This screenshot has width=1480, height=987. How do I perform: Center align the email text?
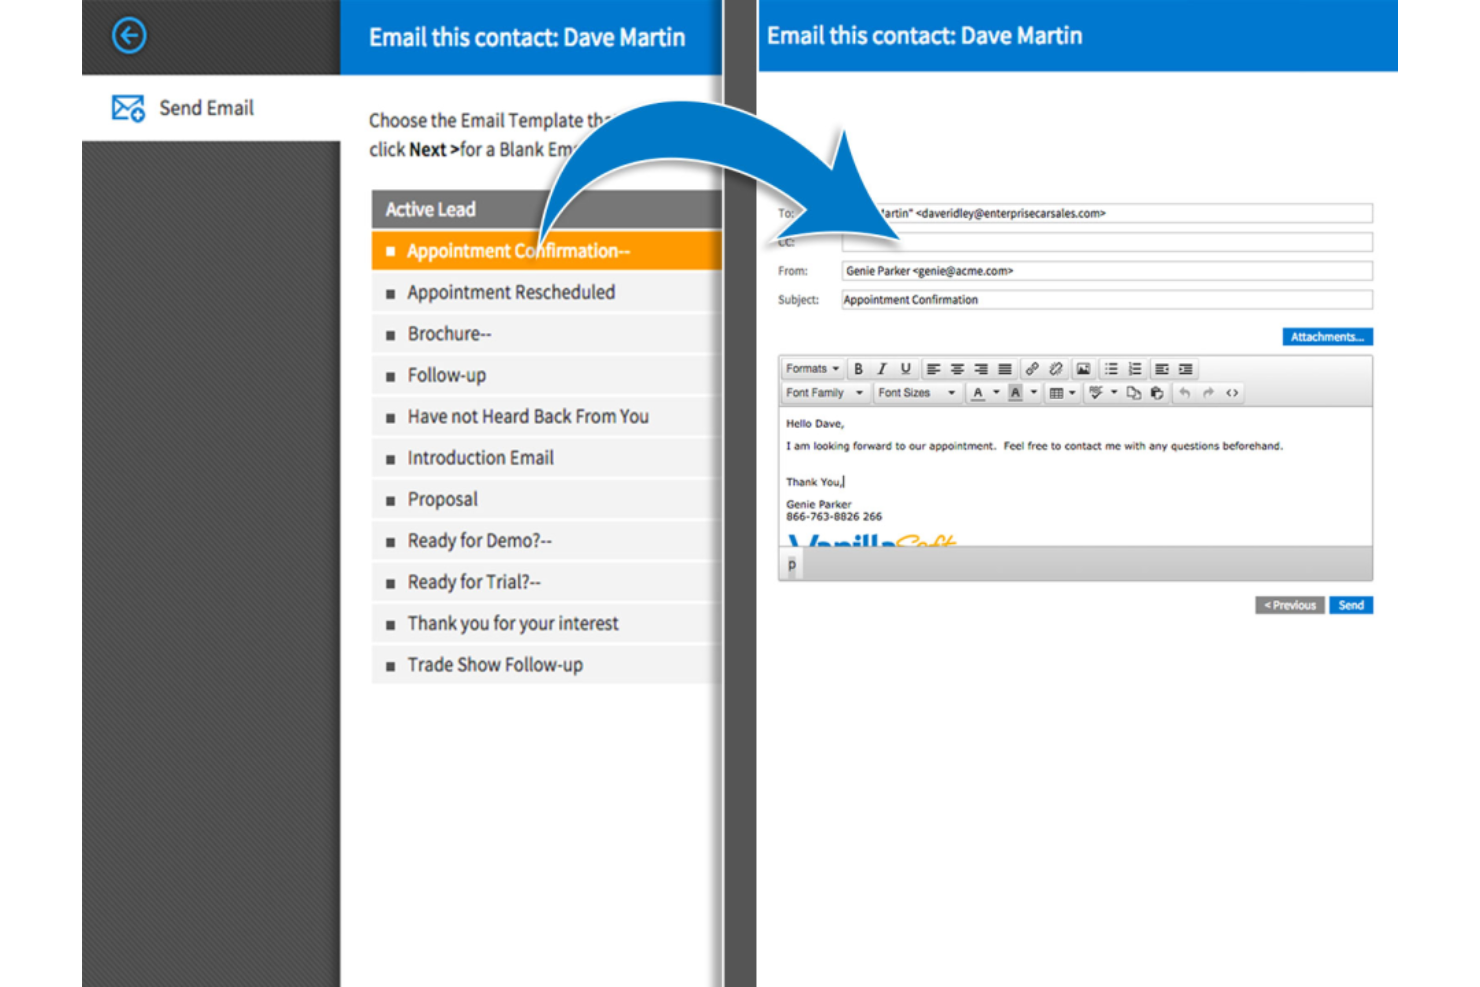[x=957, y=368]
